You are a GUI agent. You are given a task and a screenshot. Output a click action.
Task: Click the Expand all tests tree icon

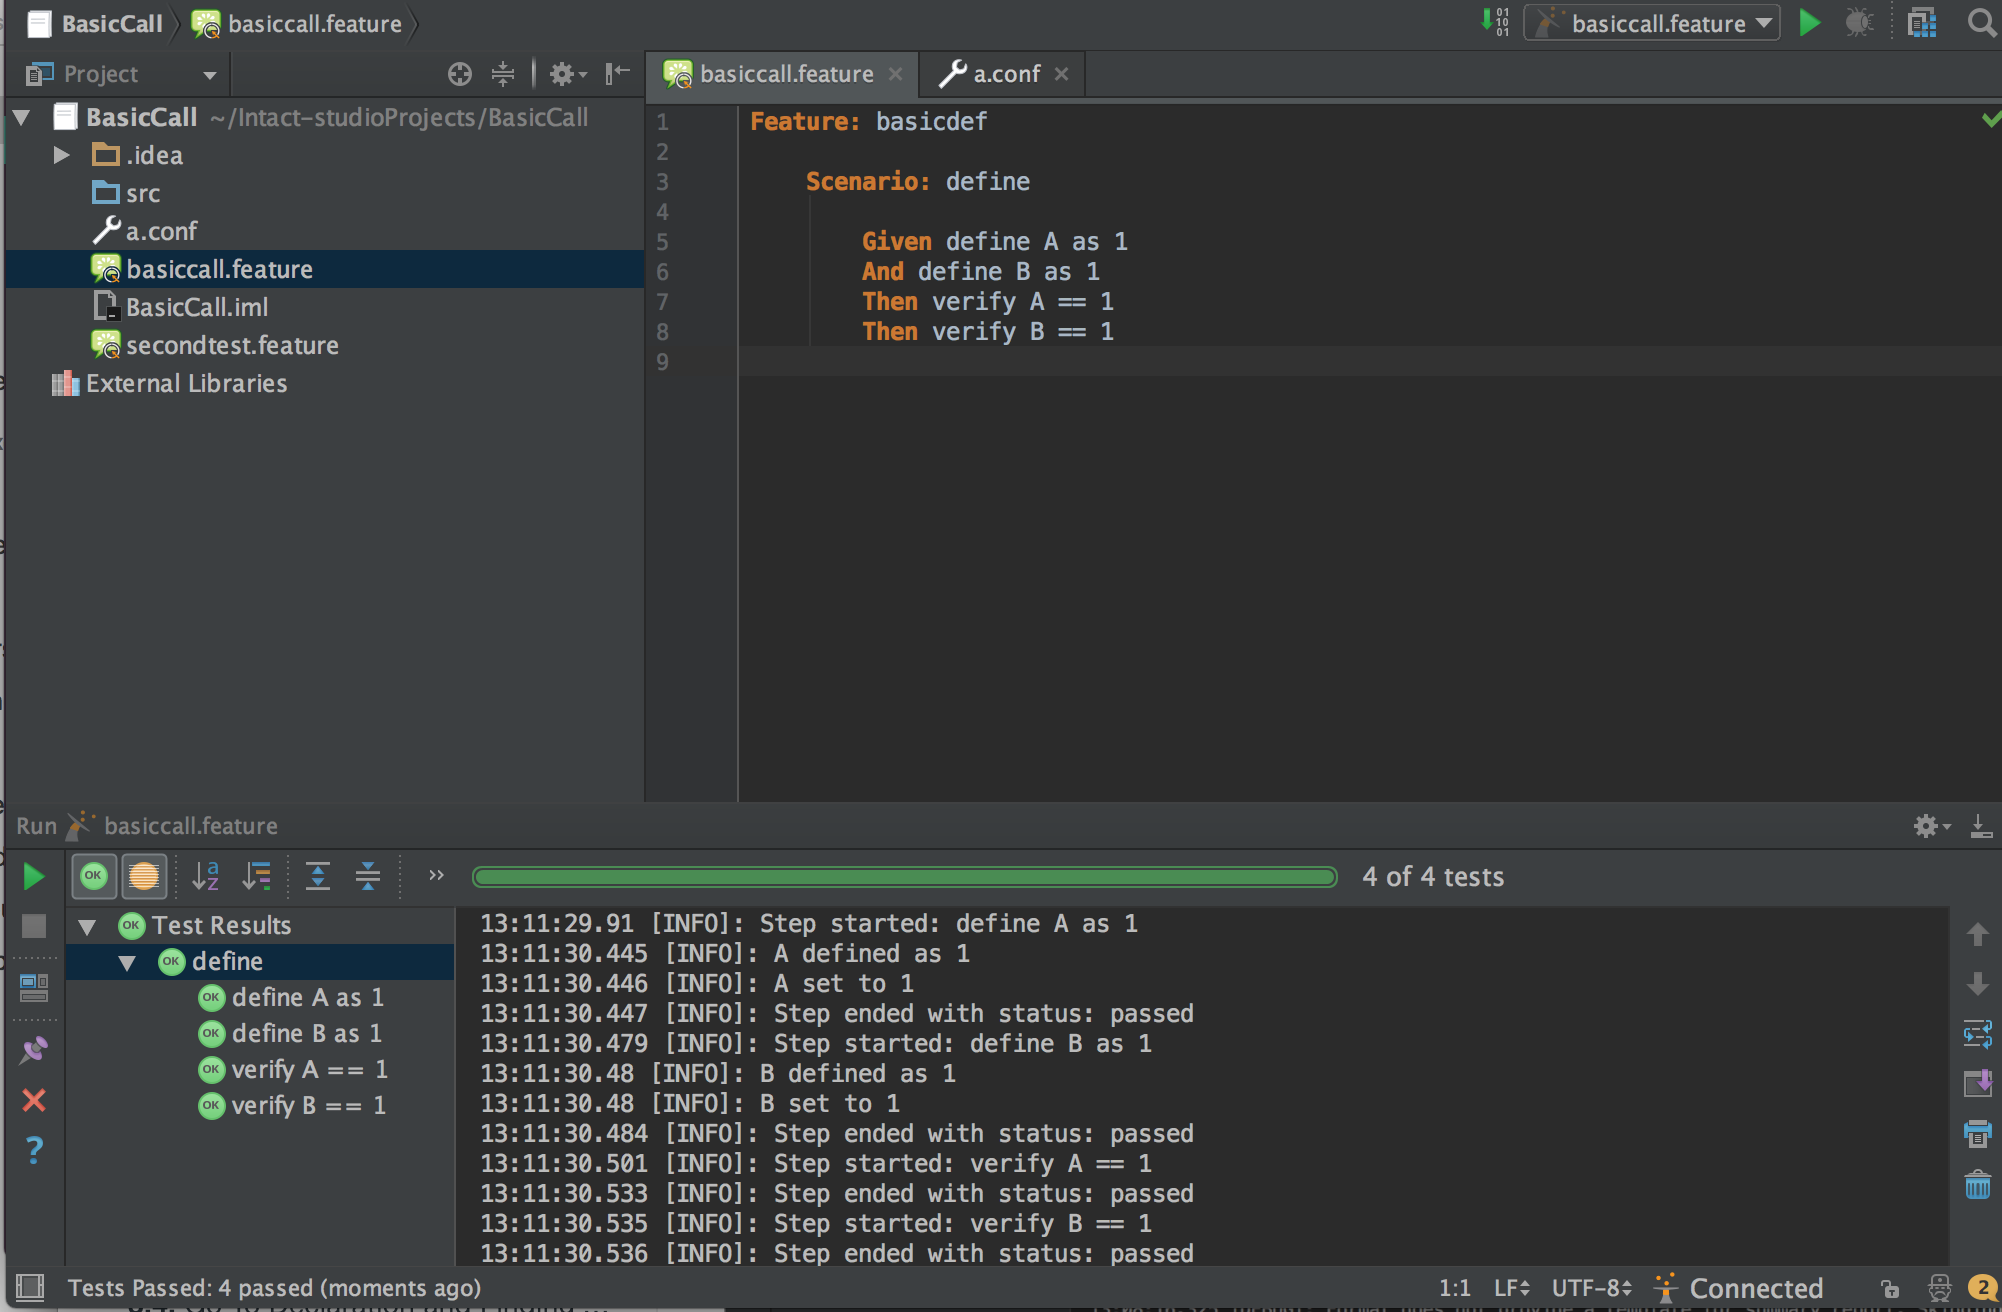click(318, 876)
